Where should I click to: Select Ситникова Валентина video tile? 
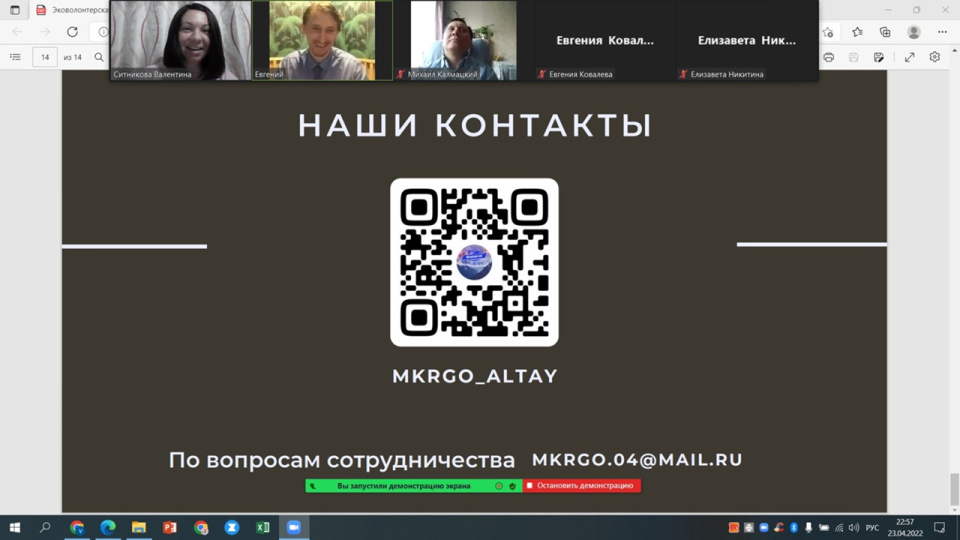(x=181, y=40)
